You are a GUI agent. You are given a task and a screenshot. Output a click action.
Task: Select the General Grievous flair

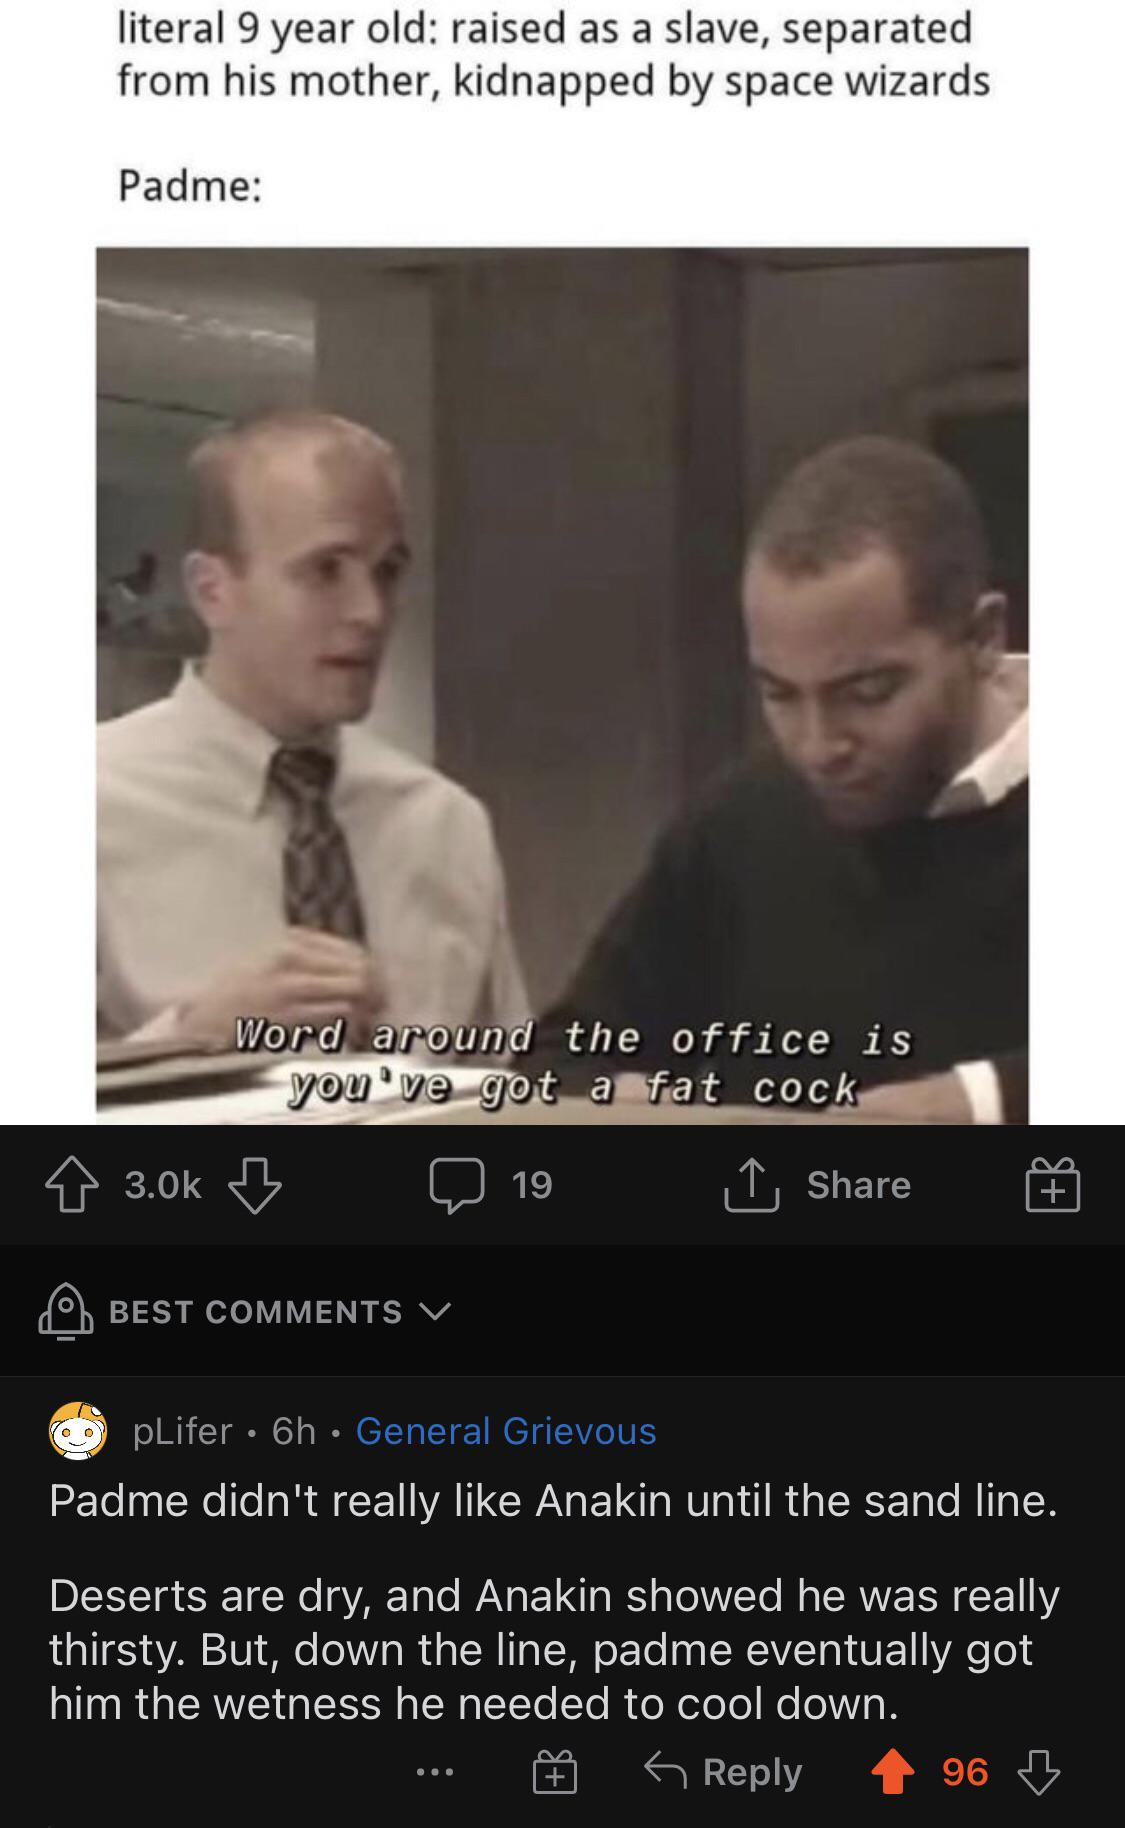[506, 1431]
